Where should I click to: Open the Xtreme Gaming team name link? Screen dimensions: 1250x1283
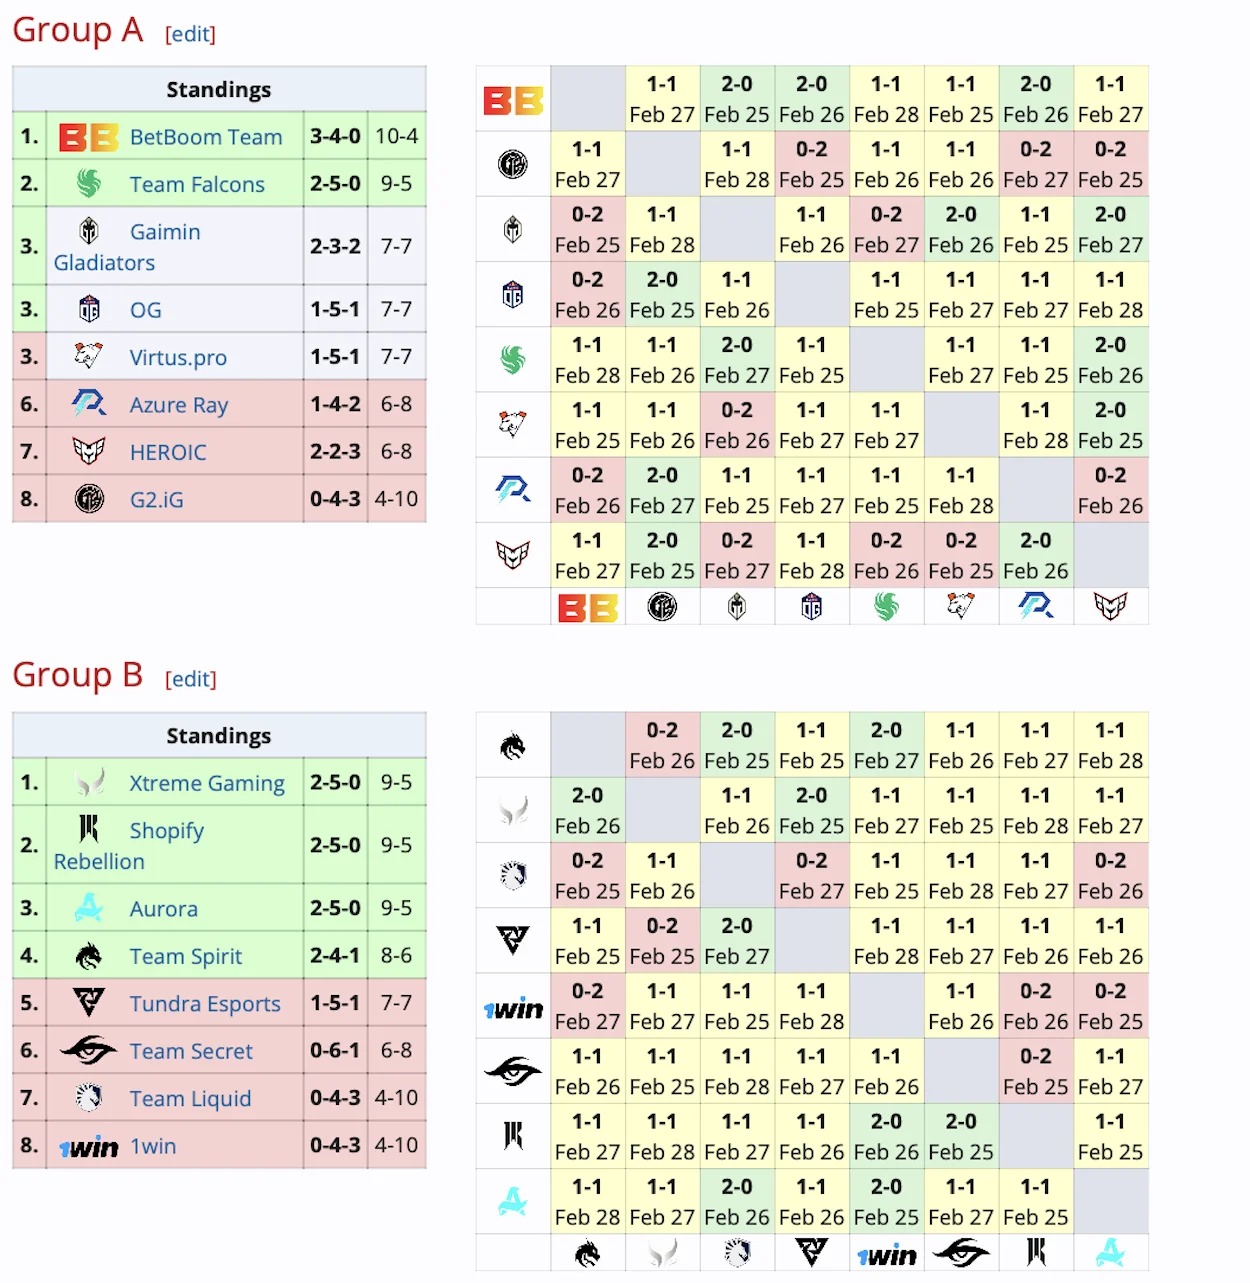click(207, 783)
